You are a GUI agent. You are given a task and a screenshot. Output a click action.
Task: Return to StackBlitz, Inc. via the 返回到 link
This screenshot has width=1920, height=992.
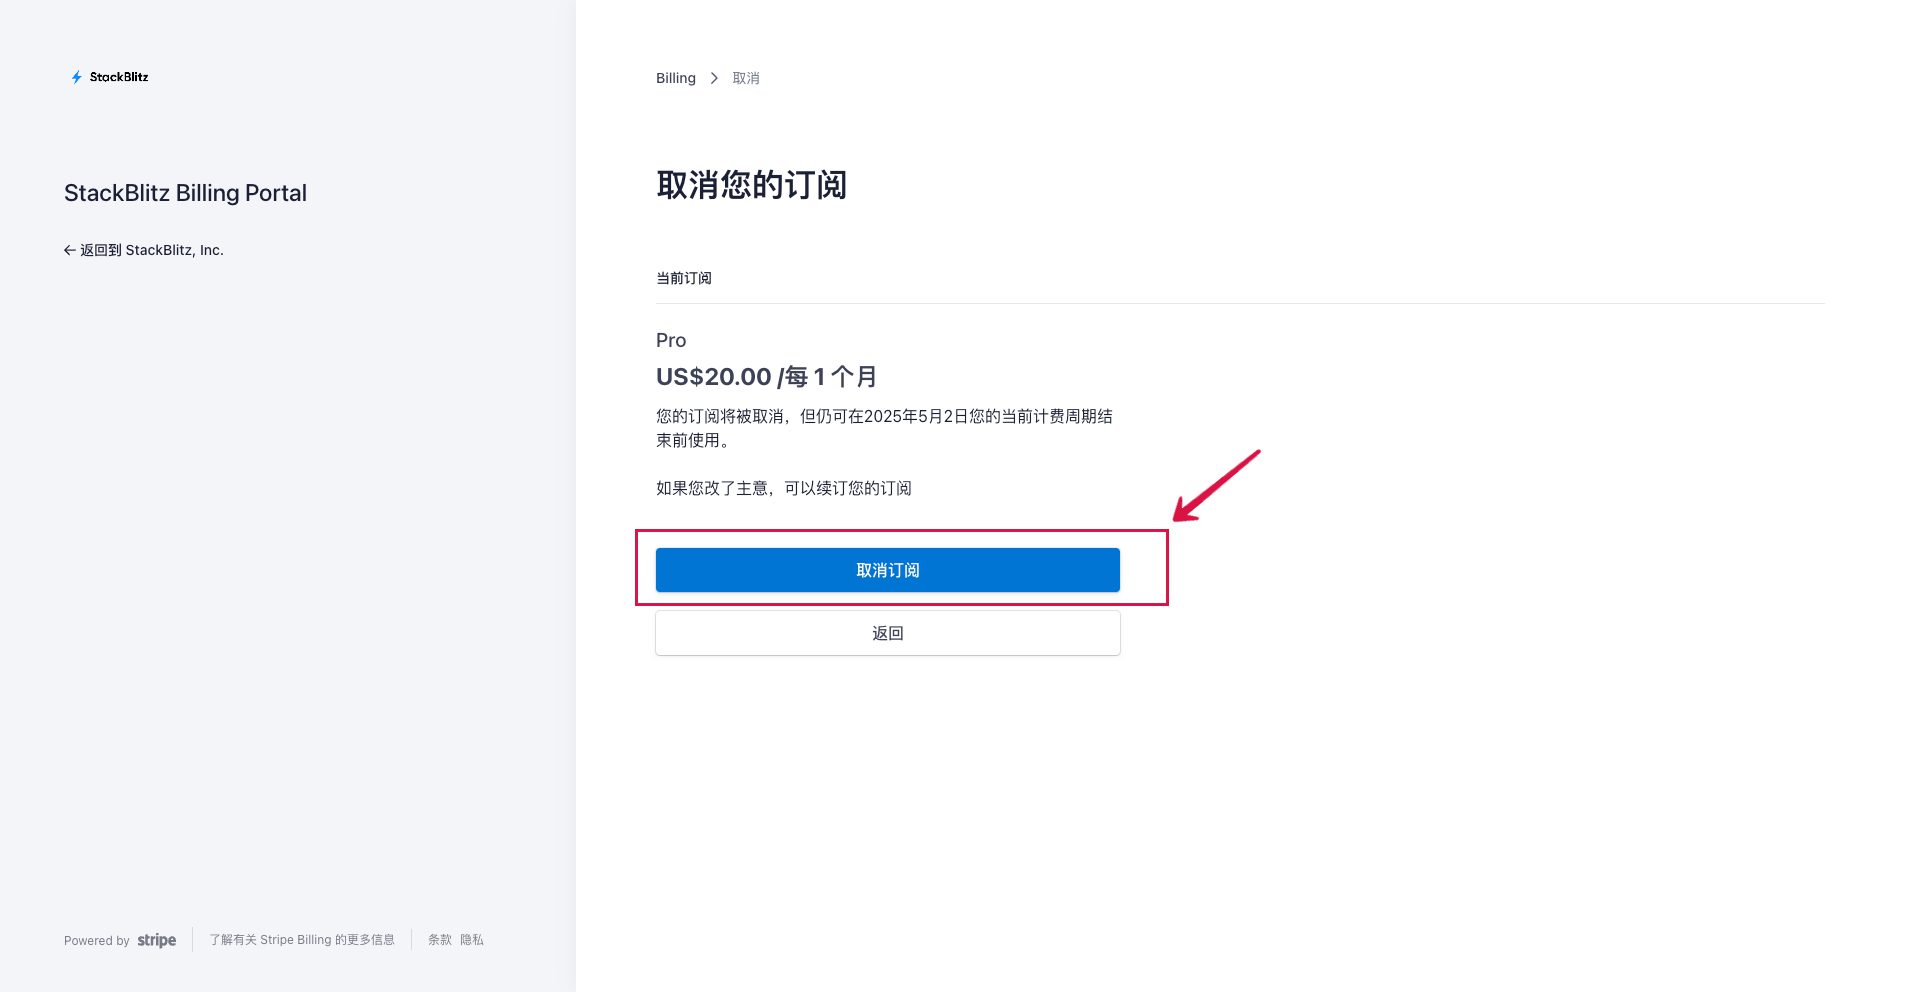tap(144, 250)
